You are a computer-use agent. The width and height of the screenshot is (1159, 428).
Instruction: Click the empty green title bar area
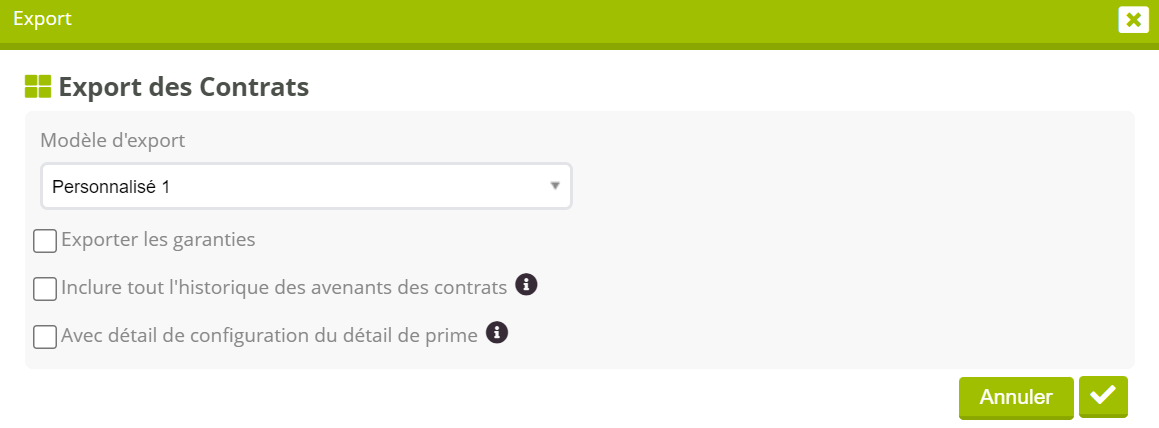(x=600, y=20)
